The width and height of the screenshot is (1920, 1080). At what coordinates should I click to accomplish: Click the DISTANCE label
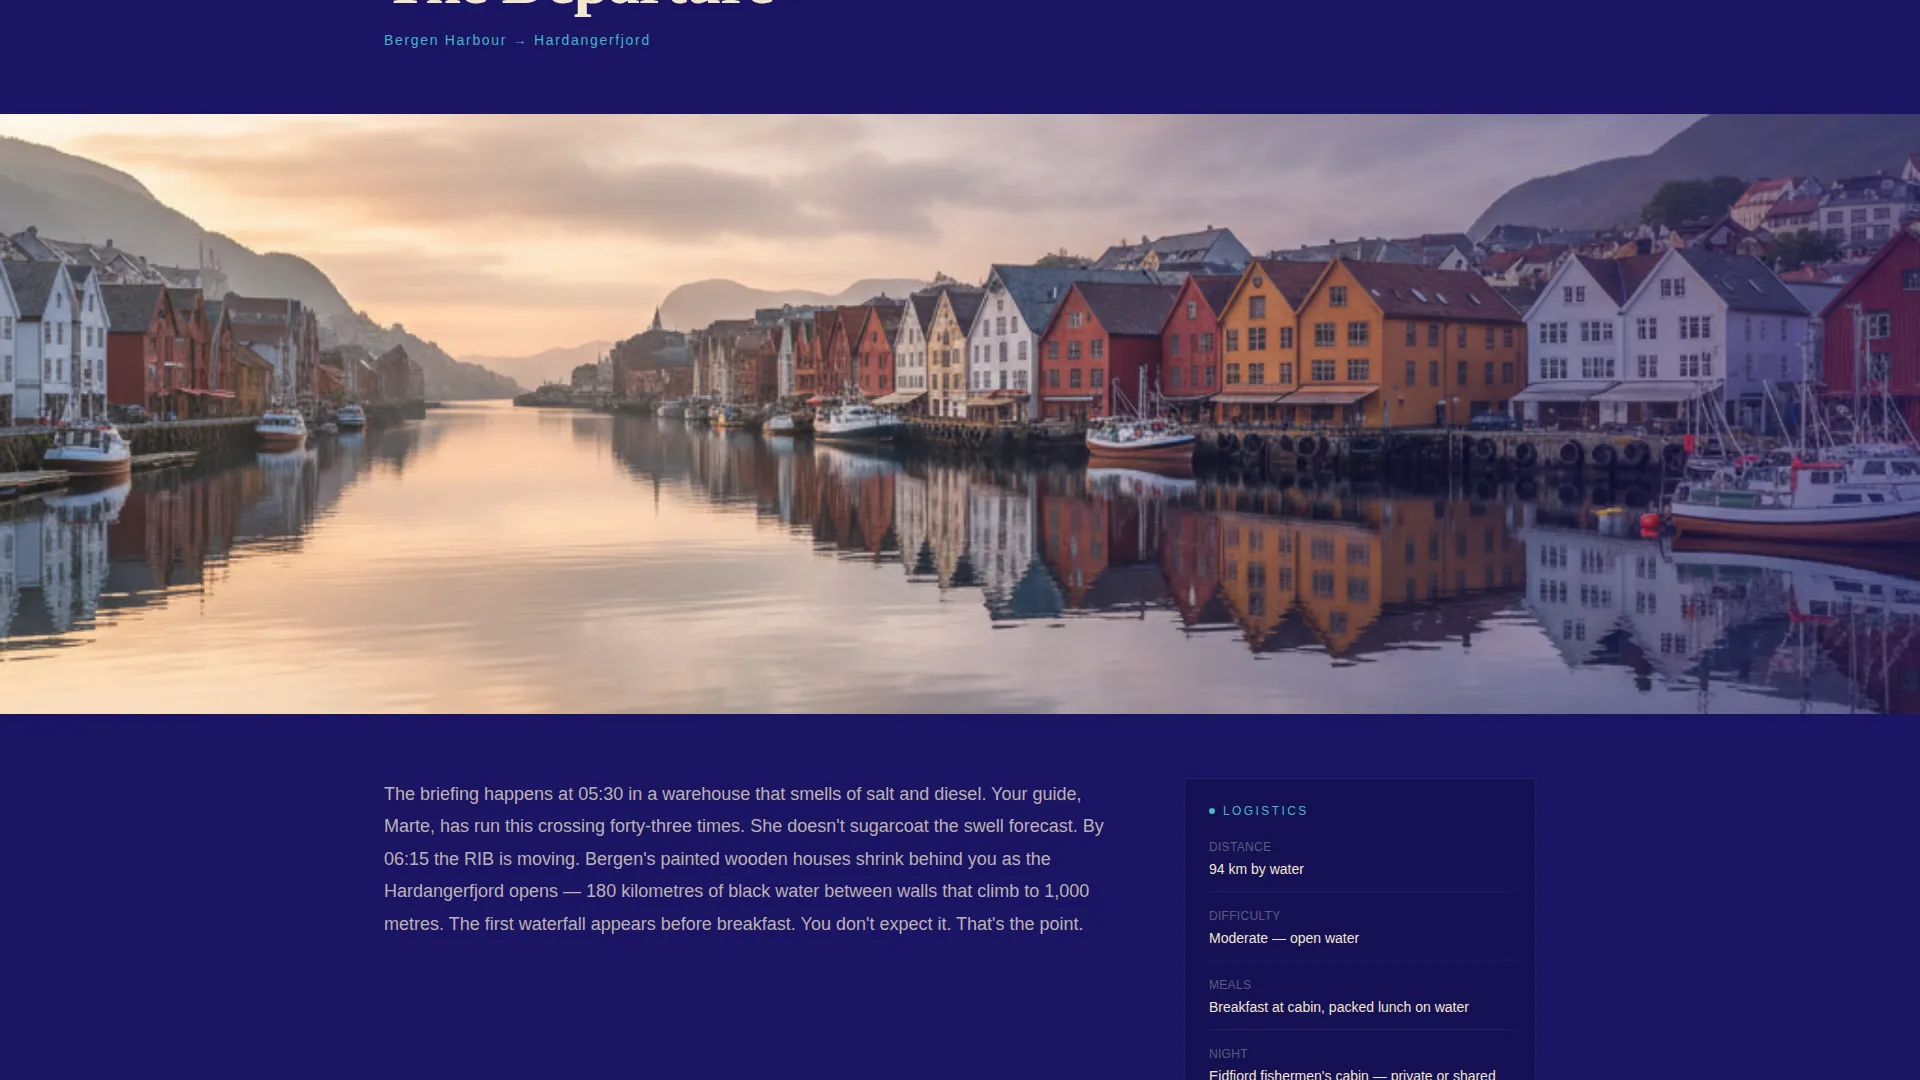click(1240, 847)
